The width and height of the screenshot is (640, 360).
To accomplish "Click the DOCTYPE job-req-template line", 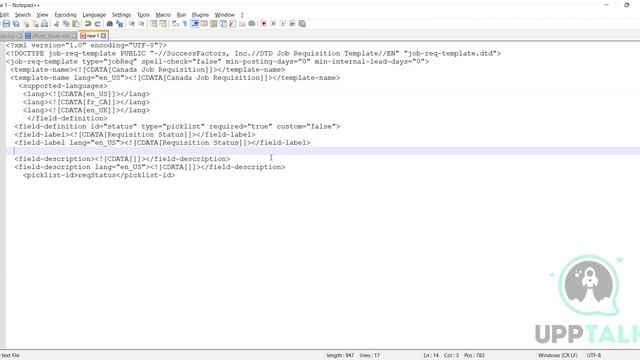I will pyautogui.click(x=253, y=53).
